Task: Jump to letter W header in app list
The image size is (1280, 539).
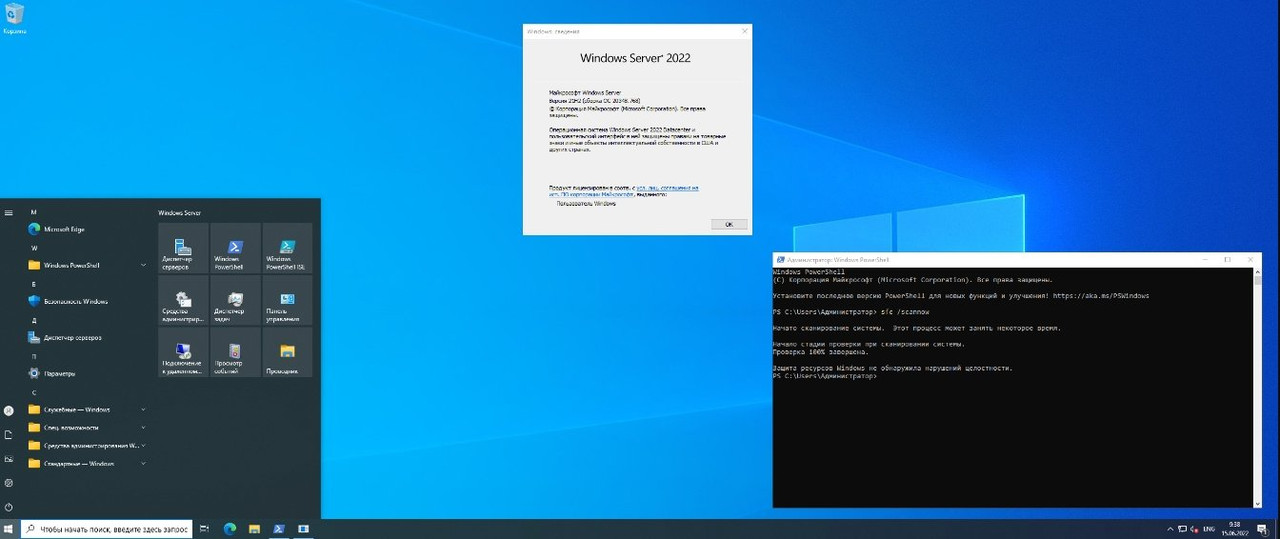Action: point(34,247)
